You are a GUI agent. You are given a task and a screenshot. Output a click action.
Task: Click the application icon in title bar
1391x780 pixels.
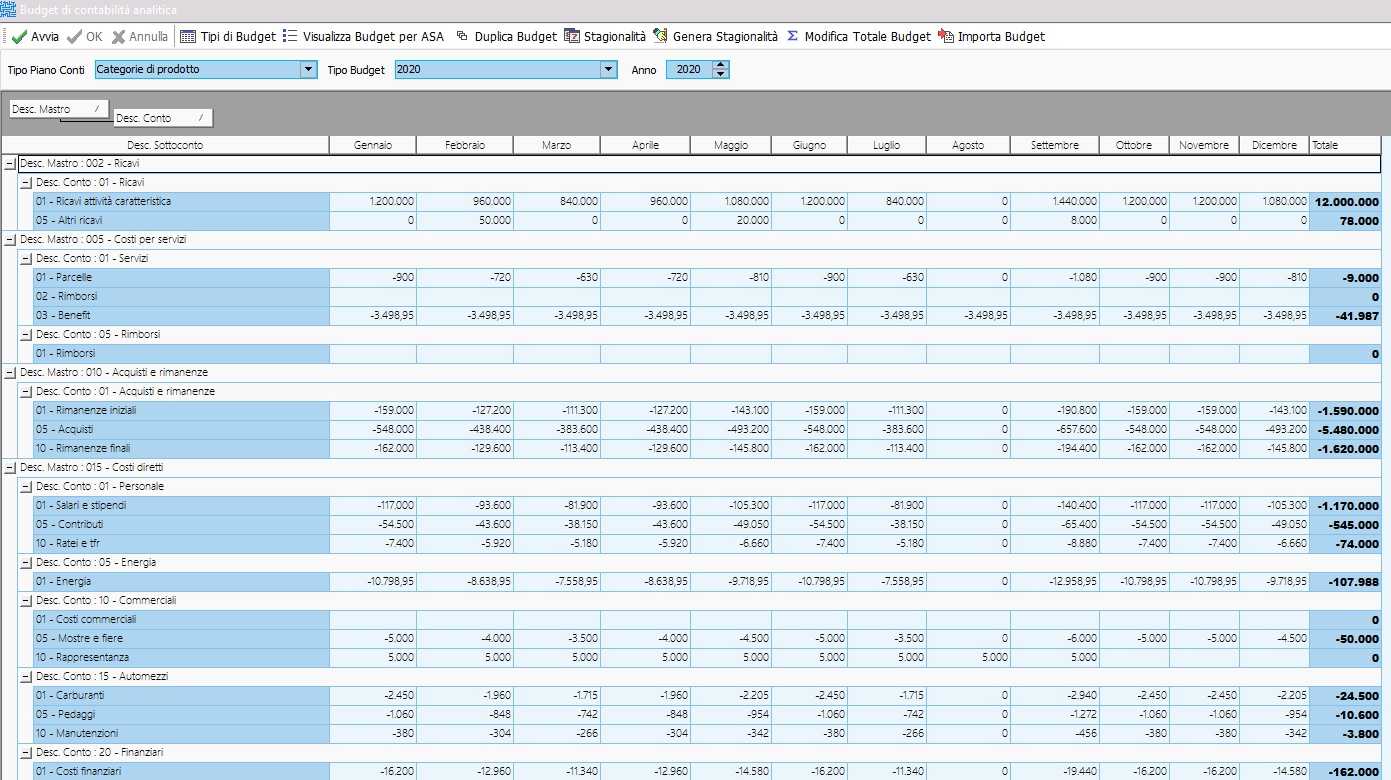pyautogui.click(x=8, y=9)
